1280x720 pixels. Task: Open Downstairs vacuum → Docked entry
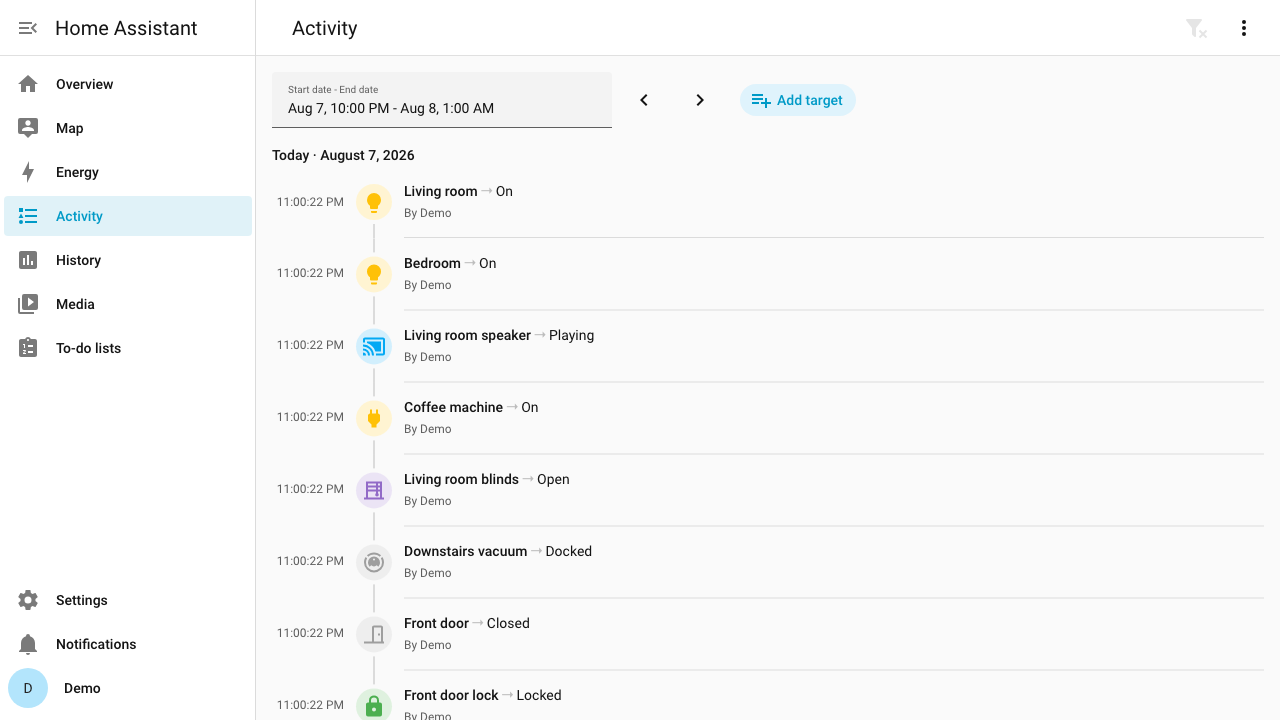[x=768, y=562]
